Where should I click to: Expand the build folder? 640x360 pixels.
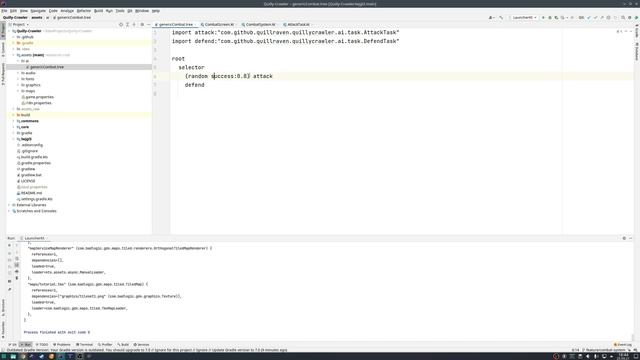point(13,115)
